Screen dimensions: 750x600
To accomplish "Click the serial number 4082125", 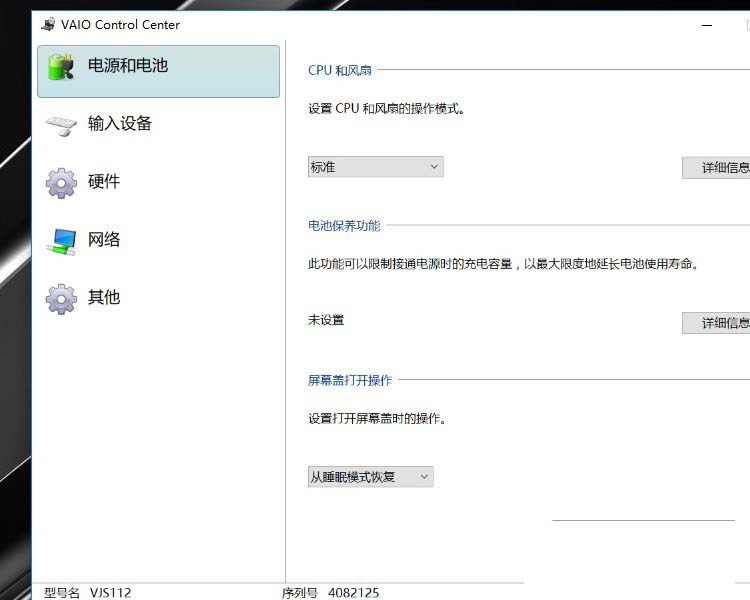I will click(353, 593).
